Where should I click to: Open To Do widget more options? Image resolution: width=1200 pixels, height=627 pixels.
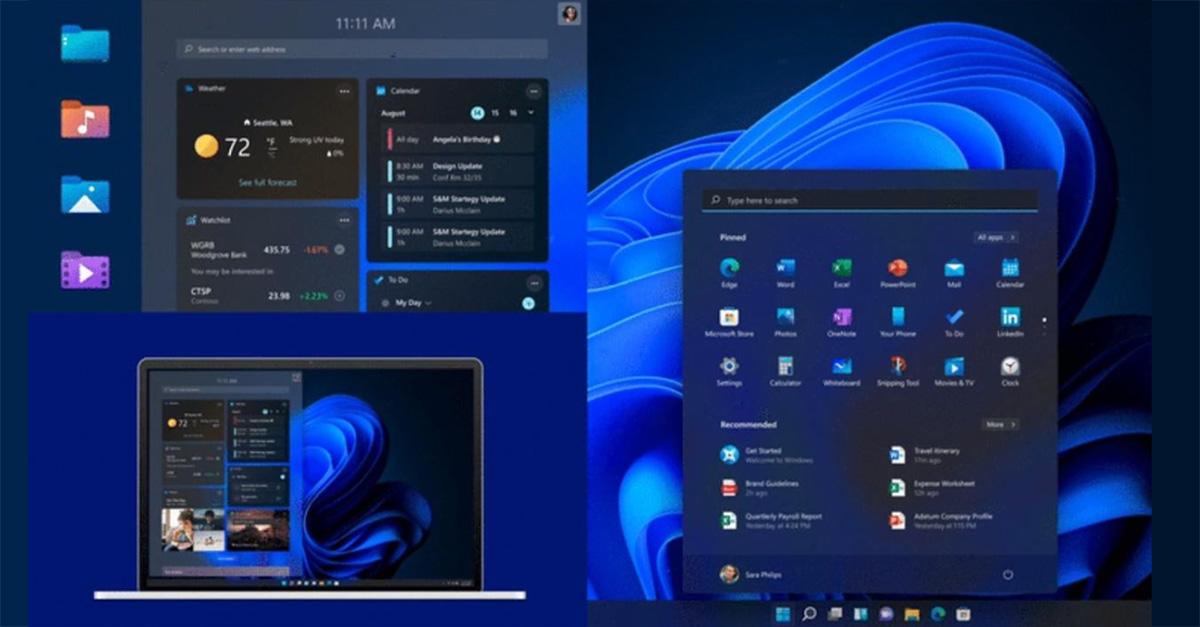click(534, 283)
